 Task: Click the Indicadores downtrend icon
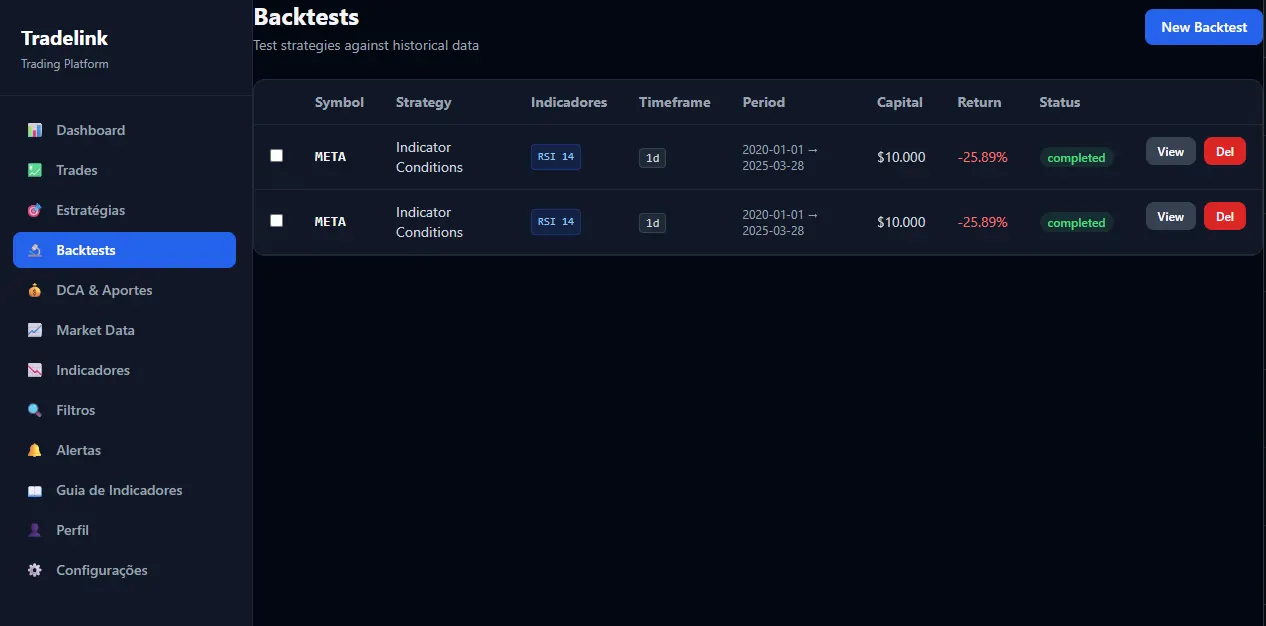pos(35,370)
